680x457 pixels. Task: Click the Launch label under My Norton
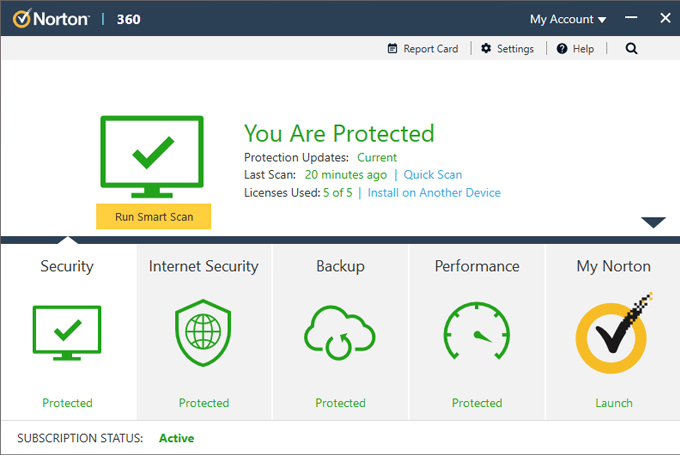(613, 403)
